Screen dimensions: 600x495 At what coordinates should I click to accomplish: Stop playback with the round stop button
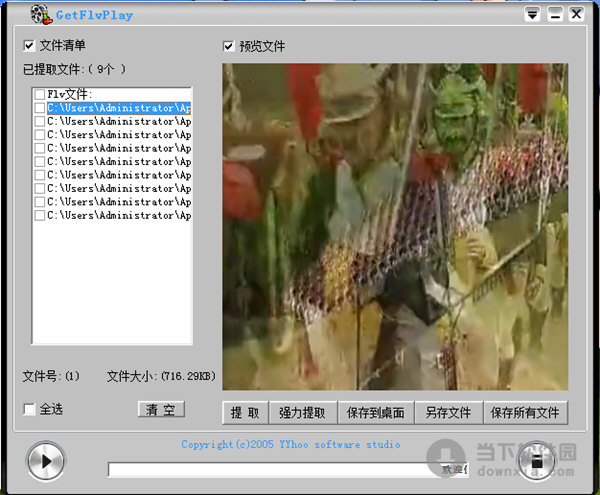[536, 462]
